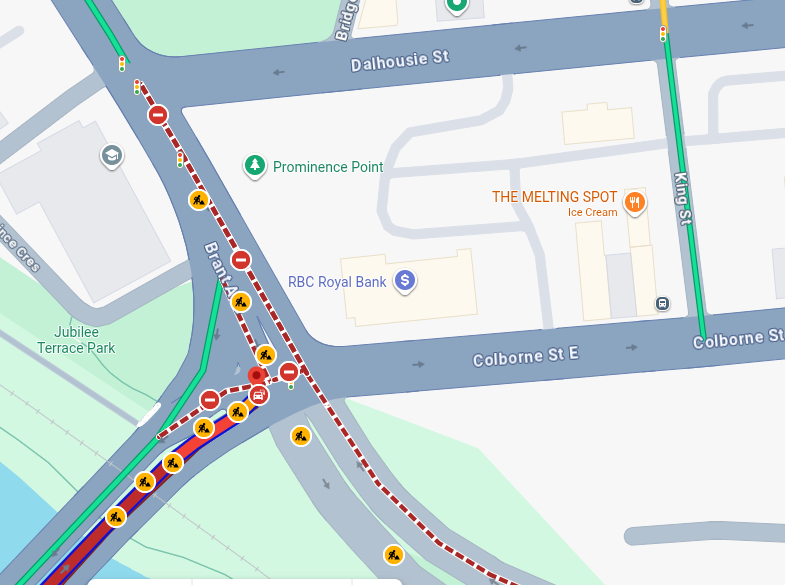Click the construction icon nearest the bottom edge
785x585 pixels.
point(394,555)
